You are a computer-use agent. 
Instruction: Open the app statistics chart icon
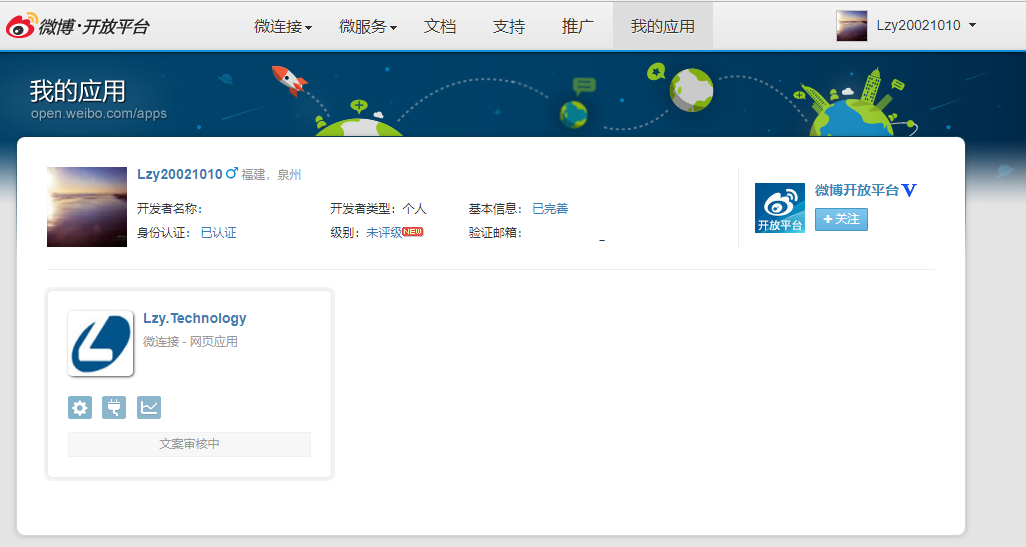coord(149,408)
